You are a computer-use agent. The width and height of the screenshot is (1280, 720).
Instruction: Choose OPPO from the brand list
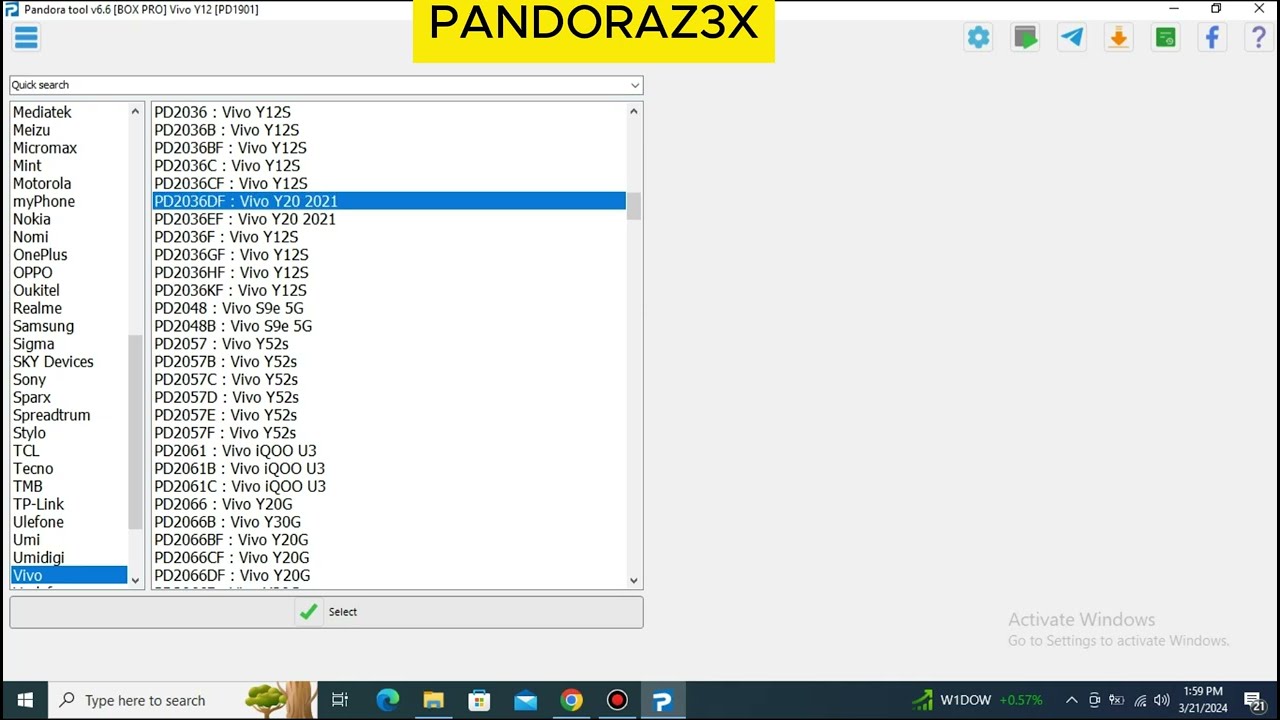(x=33, y=273)
